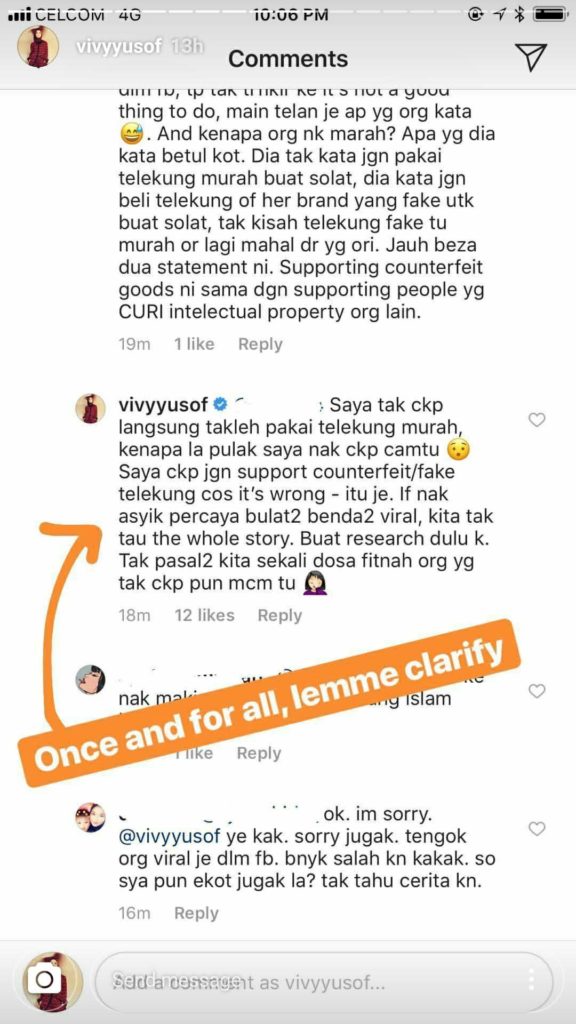This screenshot has width=576, height=1024.
Task: Tap vivyyusof username in story header
Action: click(x=118, y=49)
